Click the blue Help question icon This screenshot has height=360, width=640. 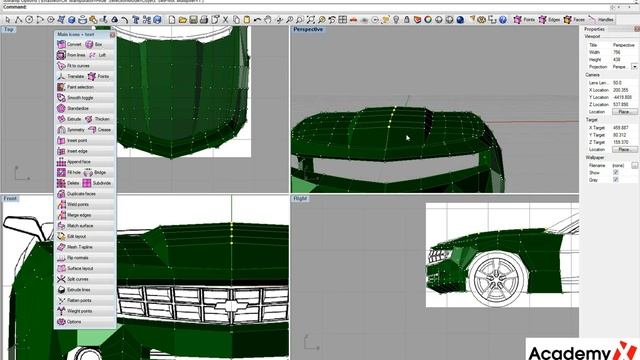503,19
